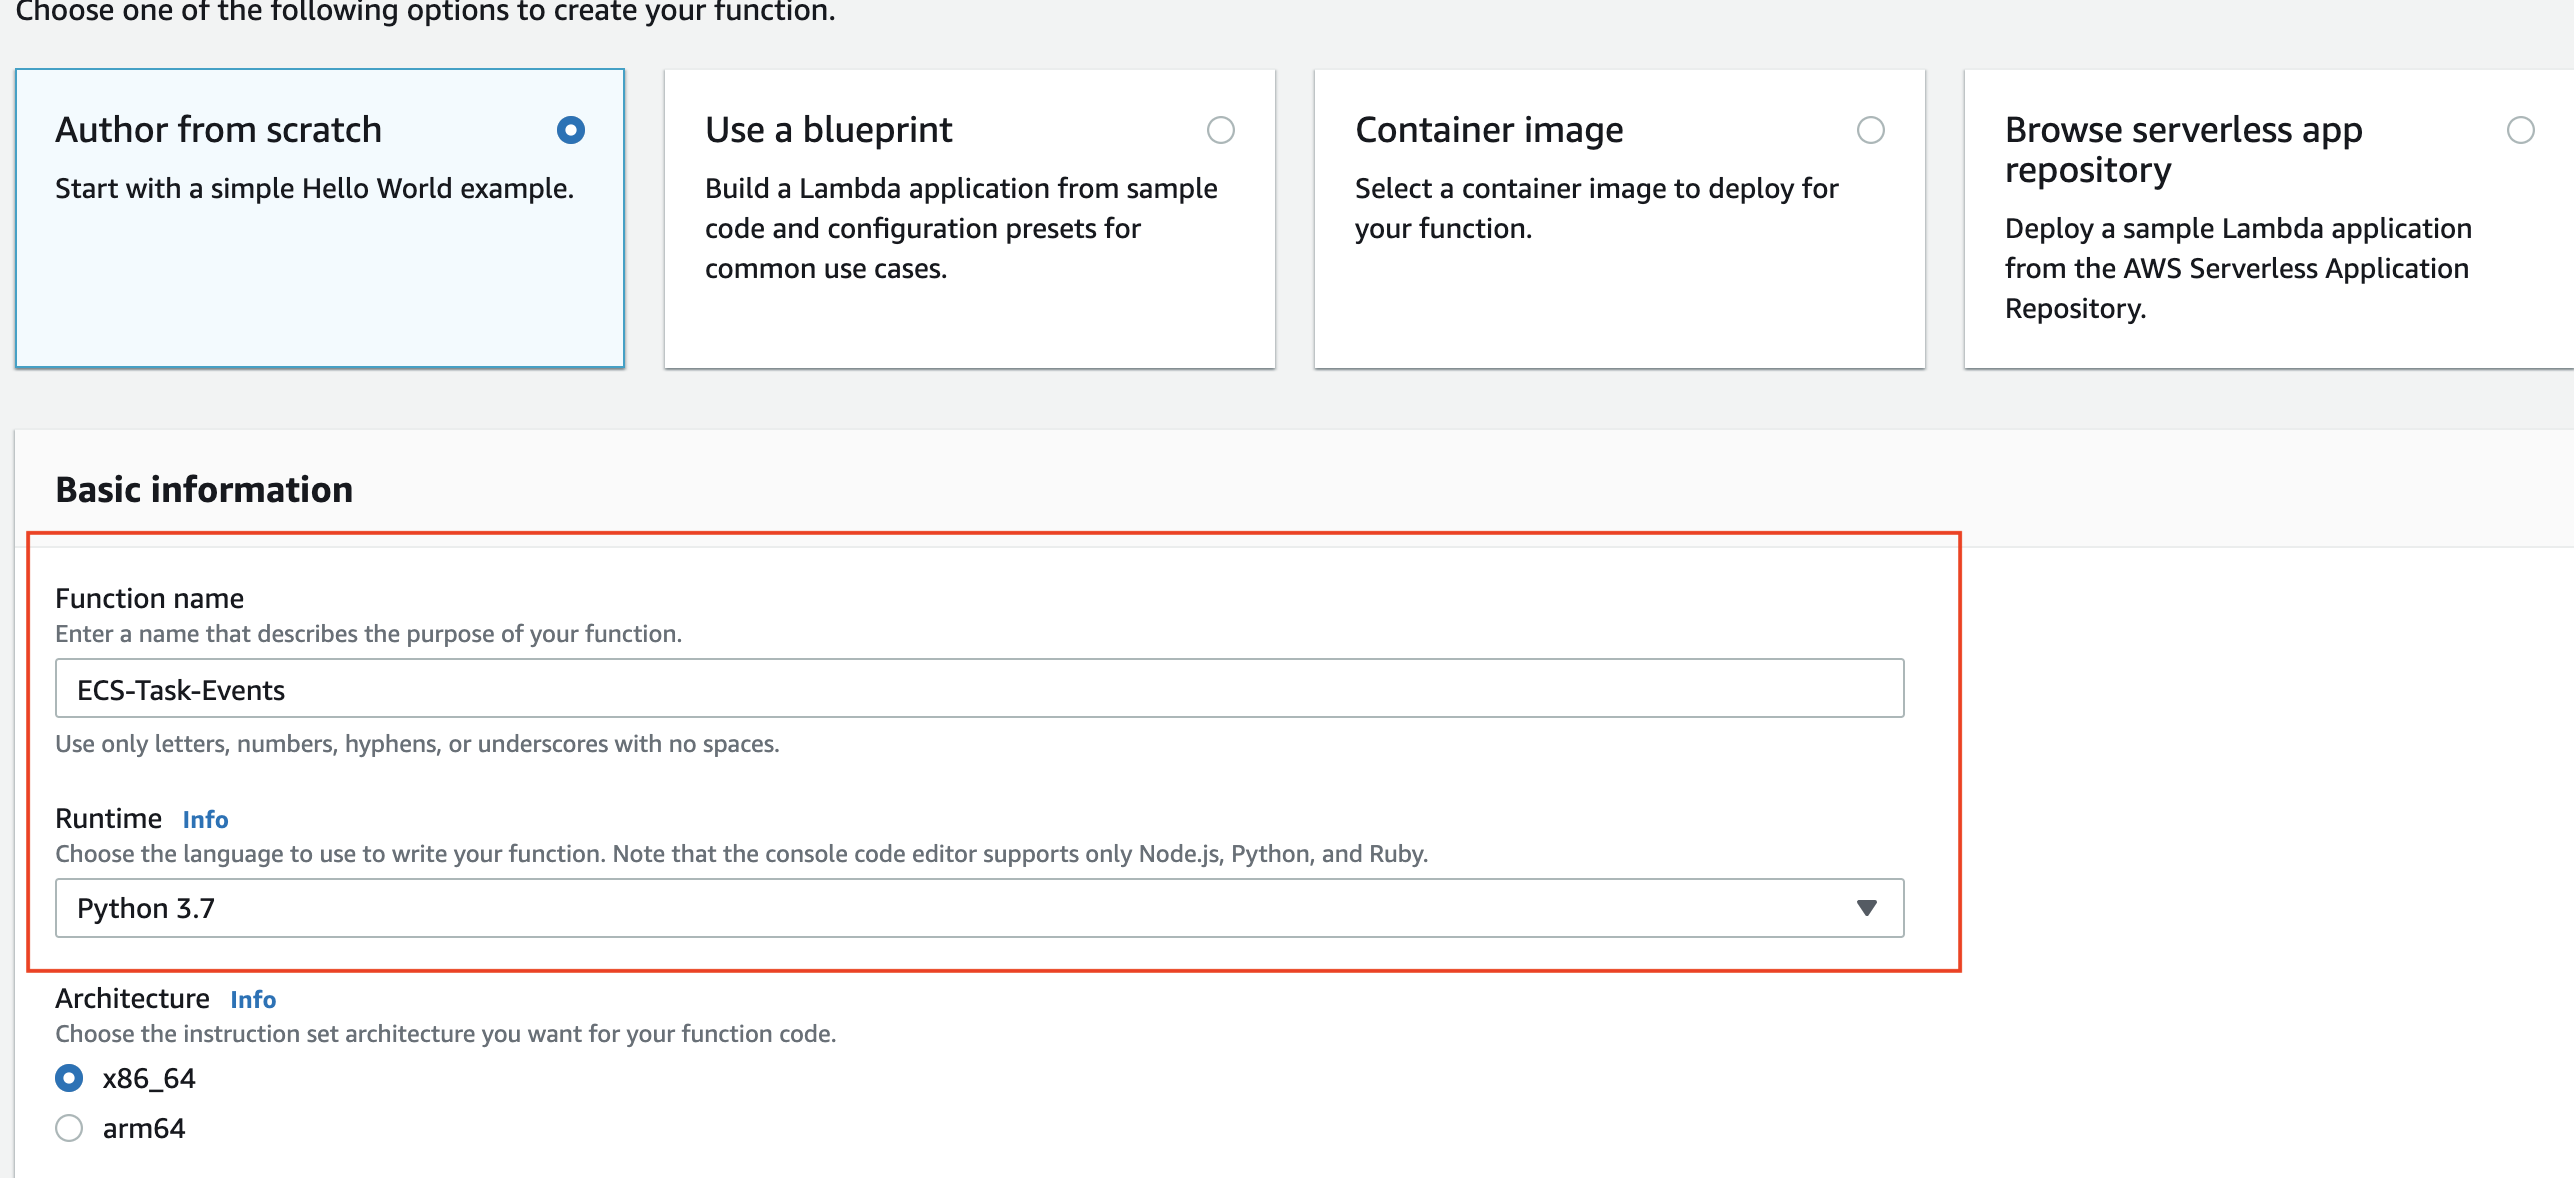
Task: Select the Container image radio button
Action: (x=1870, y=130)
